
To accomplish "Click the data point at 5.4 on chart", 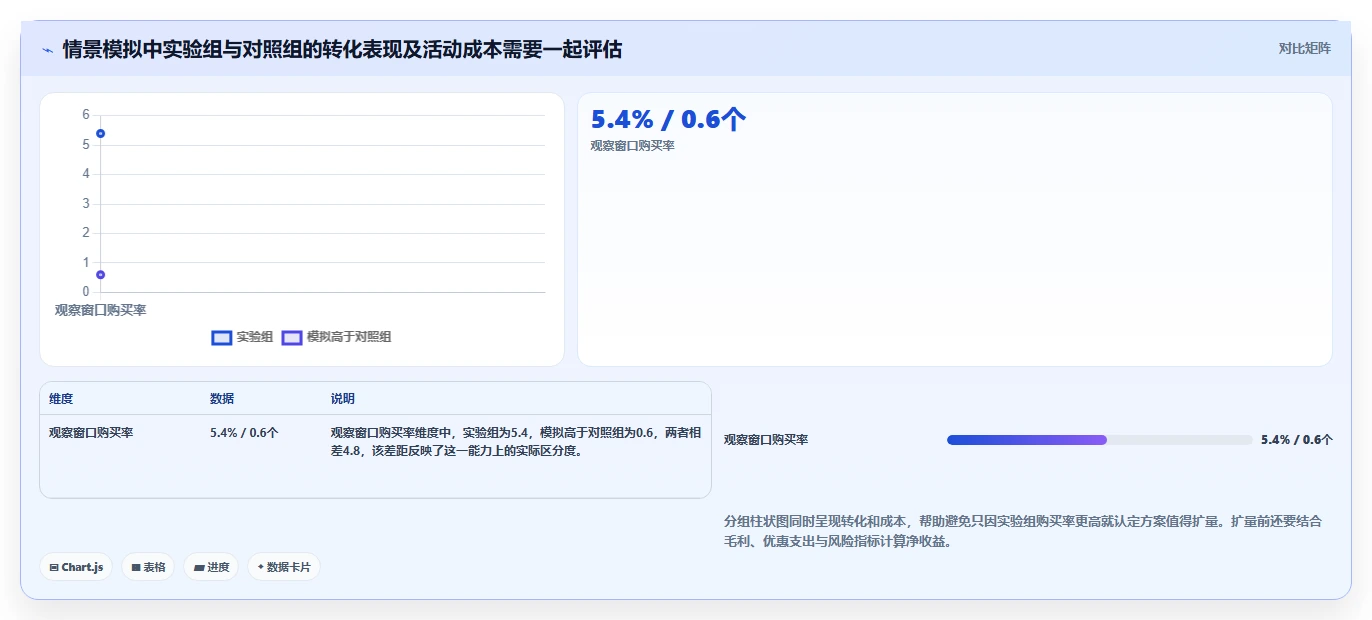I will click(x=101, y=134).
